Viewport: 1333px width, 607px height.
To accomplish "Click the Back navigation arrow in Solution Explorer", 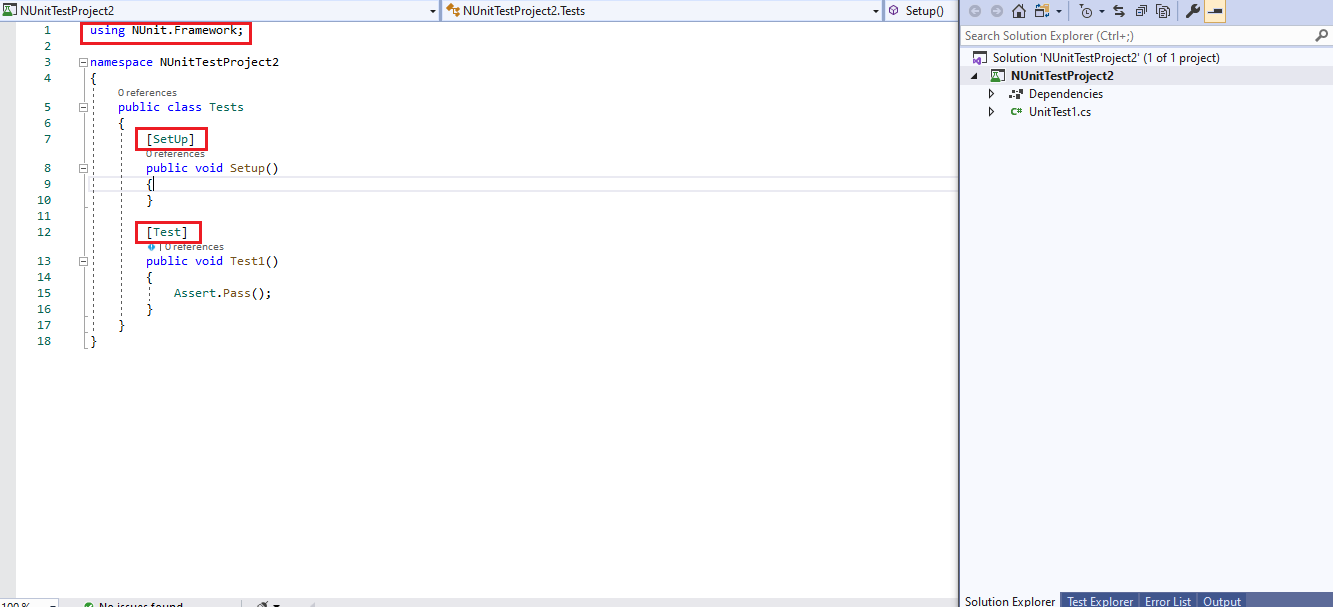I will click(974, 11).
